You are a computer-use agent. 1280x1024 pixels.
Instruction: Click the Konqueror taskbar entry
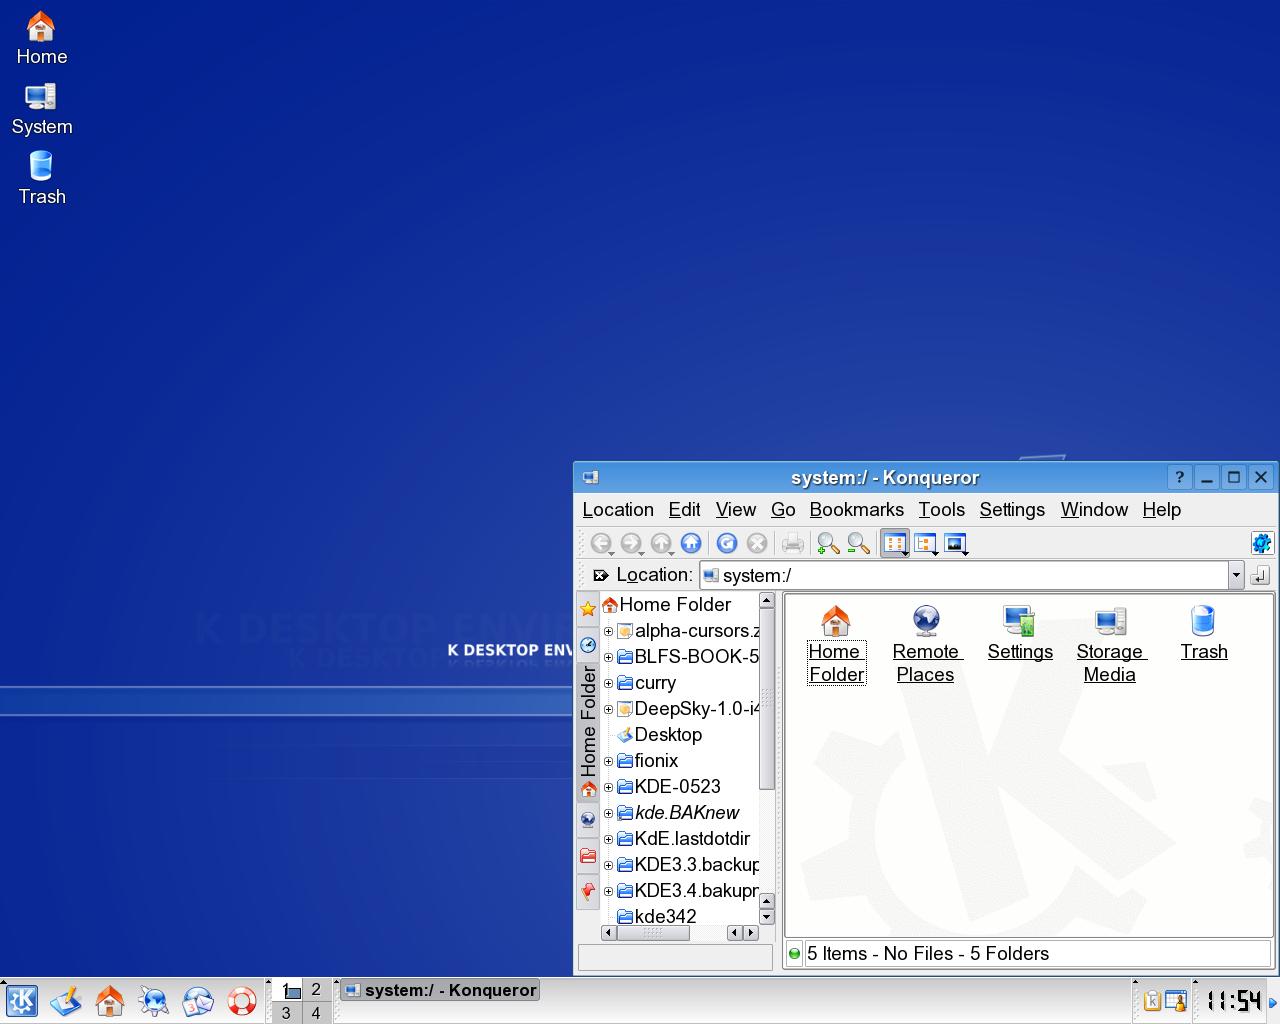click(x=440, y=990)
